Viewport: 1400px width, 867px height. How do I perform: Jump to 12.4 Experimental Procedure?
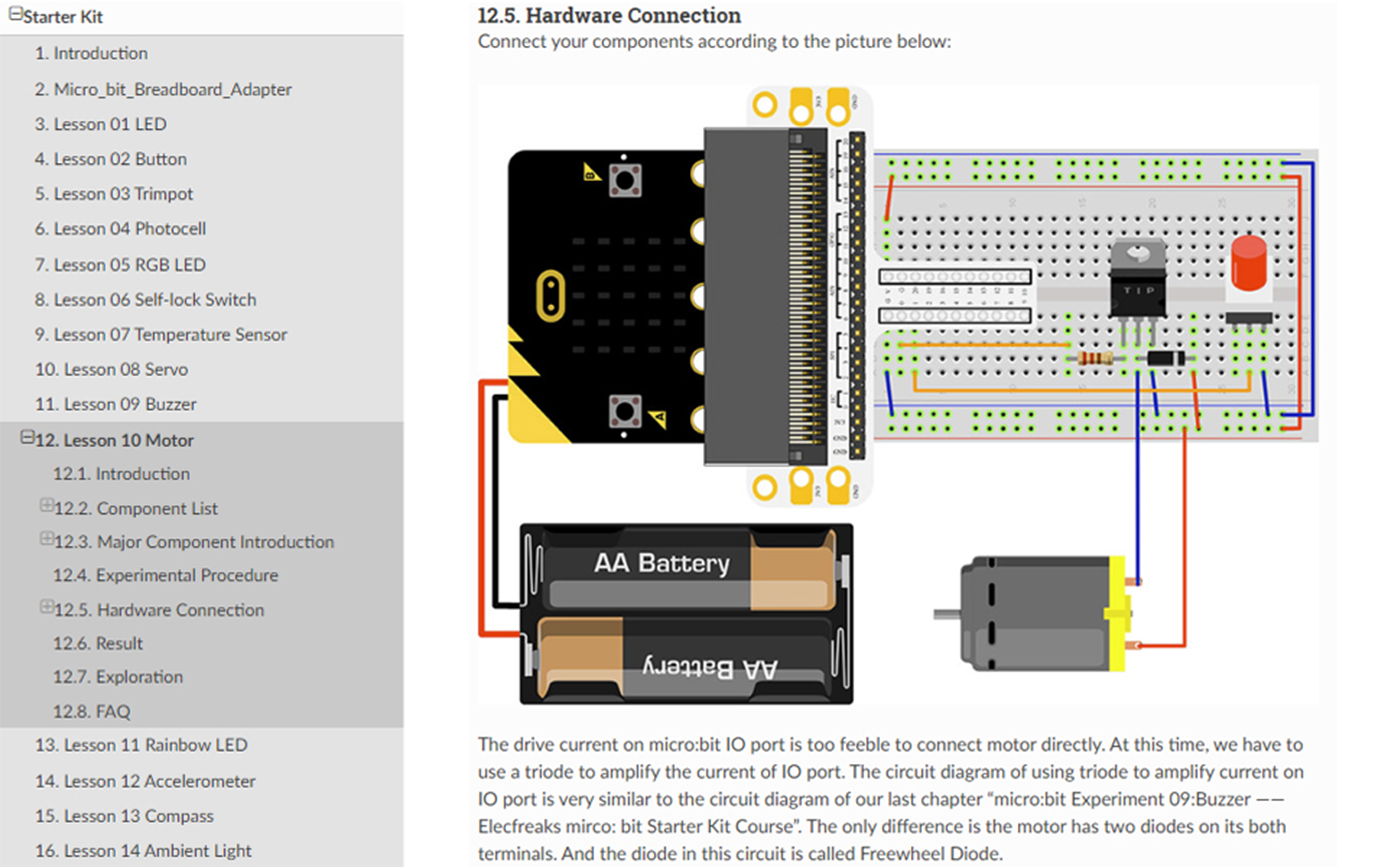click(165, 575)
